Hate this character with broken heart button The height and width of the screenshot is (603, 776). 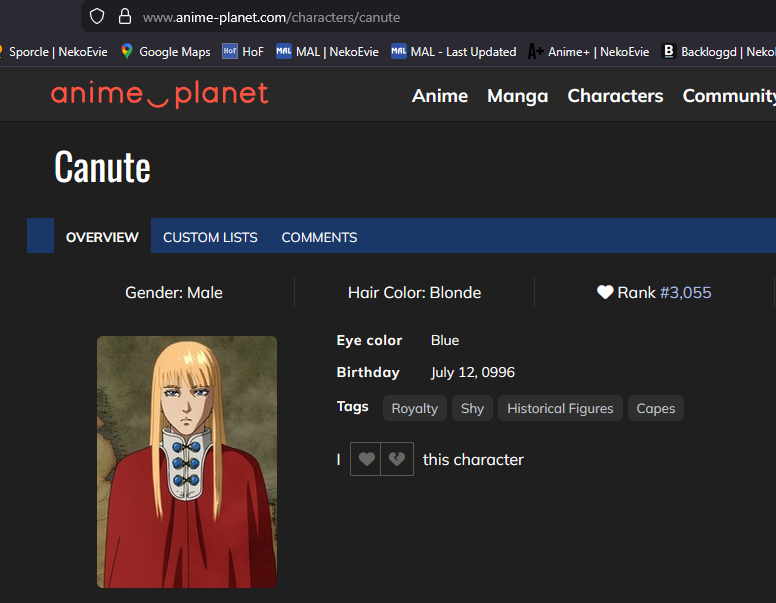(x=397, y=459)
